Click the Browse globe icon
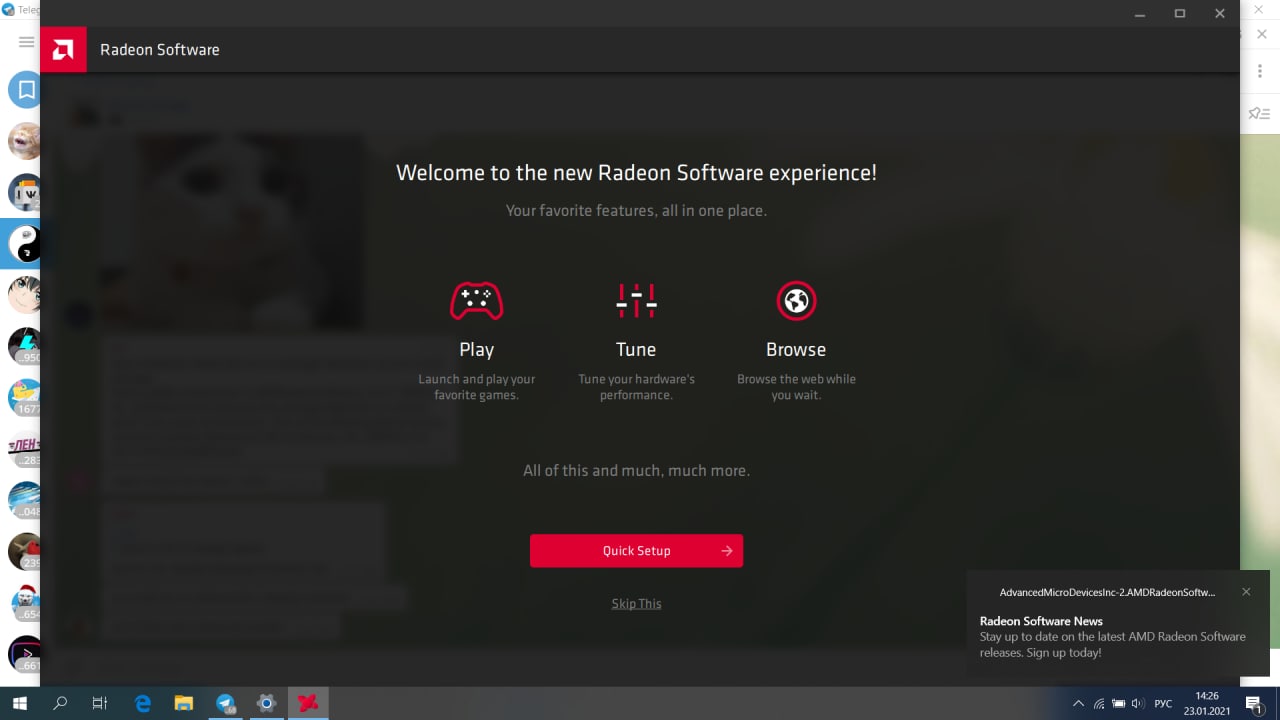 coord(796,301)
